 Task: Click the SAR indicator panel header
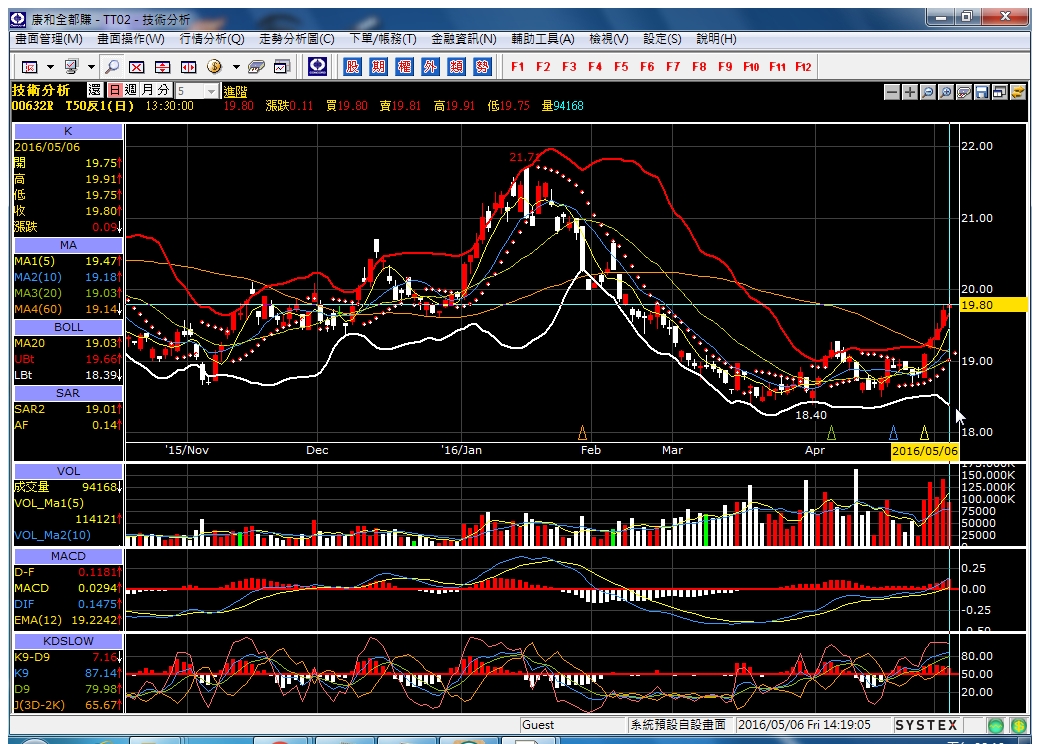68,393
